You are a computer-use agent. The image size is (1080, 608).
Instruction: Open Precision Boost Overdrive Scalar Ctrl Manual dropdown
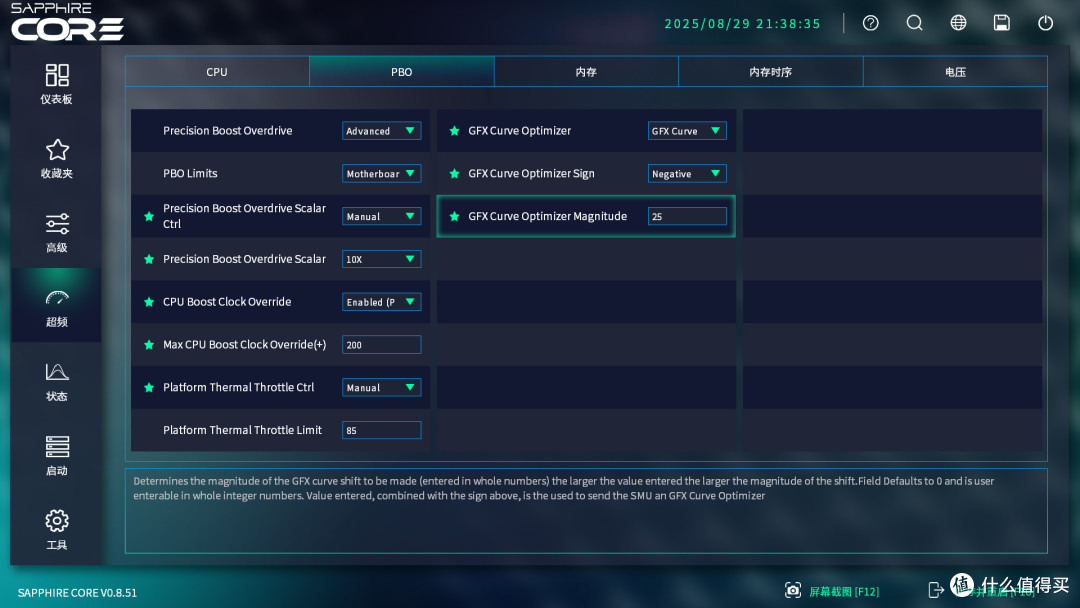pos(382,216)
